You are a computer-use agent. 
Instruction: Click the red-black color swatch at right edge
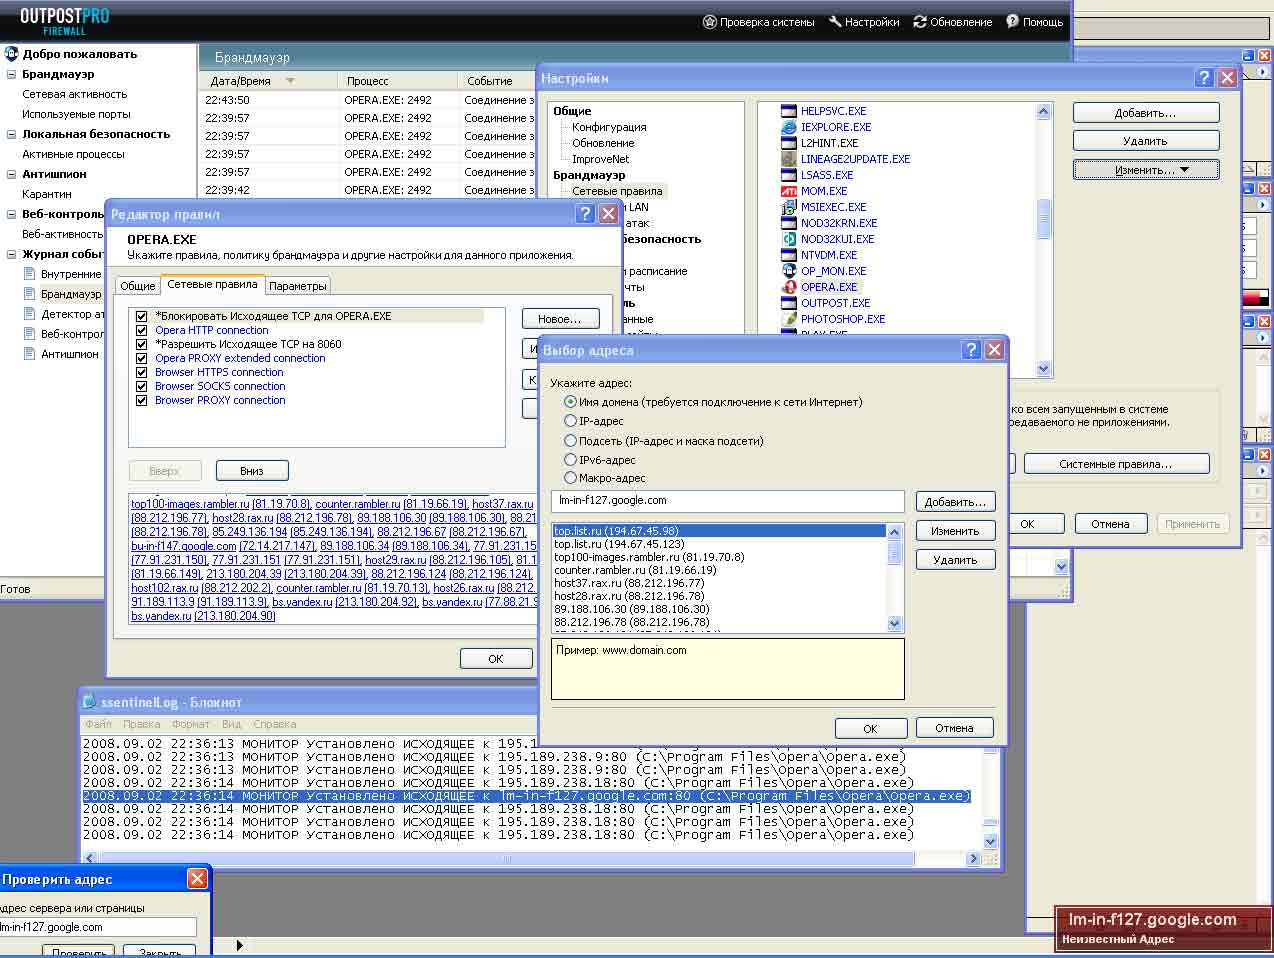coord(1255,298)
